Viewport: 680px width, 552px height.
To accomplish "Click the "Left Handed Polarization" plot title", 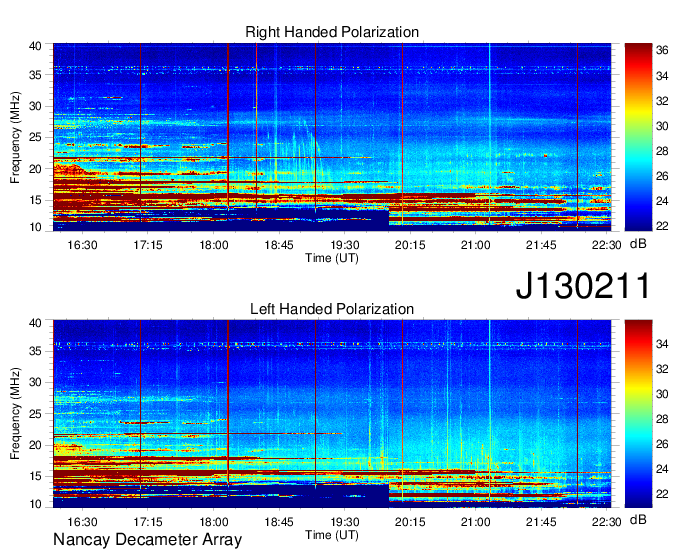I will [332, 309].
